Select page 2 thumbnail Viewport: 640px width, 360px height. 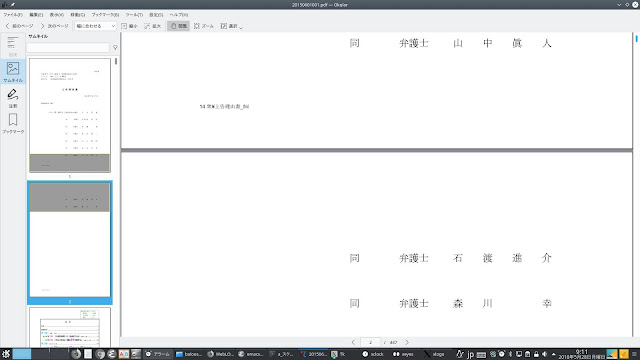point(70,240)
